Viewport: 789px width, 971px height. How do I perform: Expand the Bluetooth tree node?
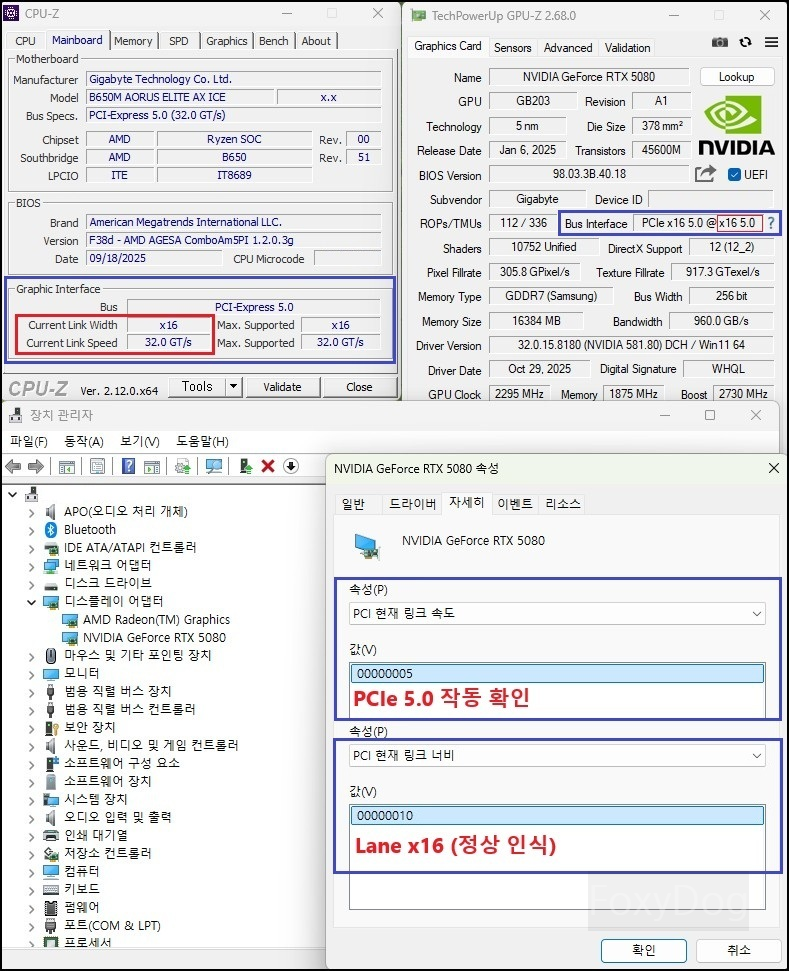pyautogui.click(x=31, y=531)
